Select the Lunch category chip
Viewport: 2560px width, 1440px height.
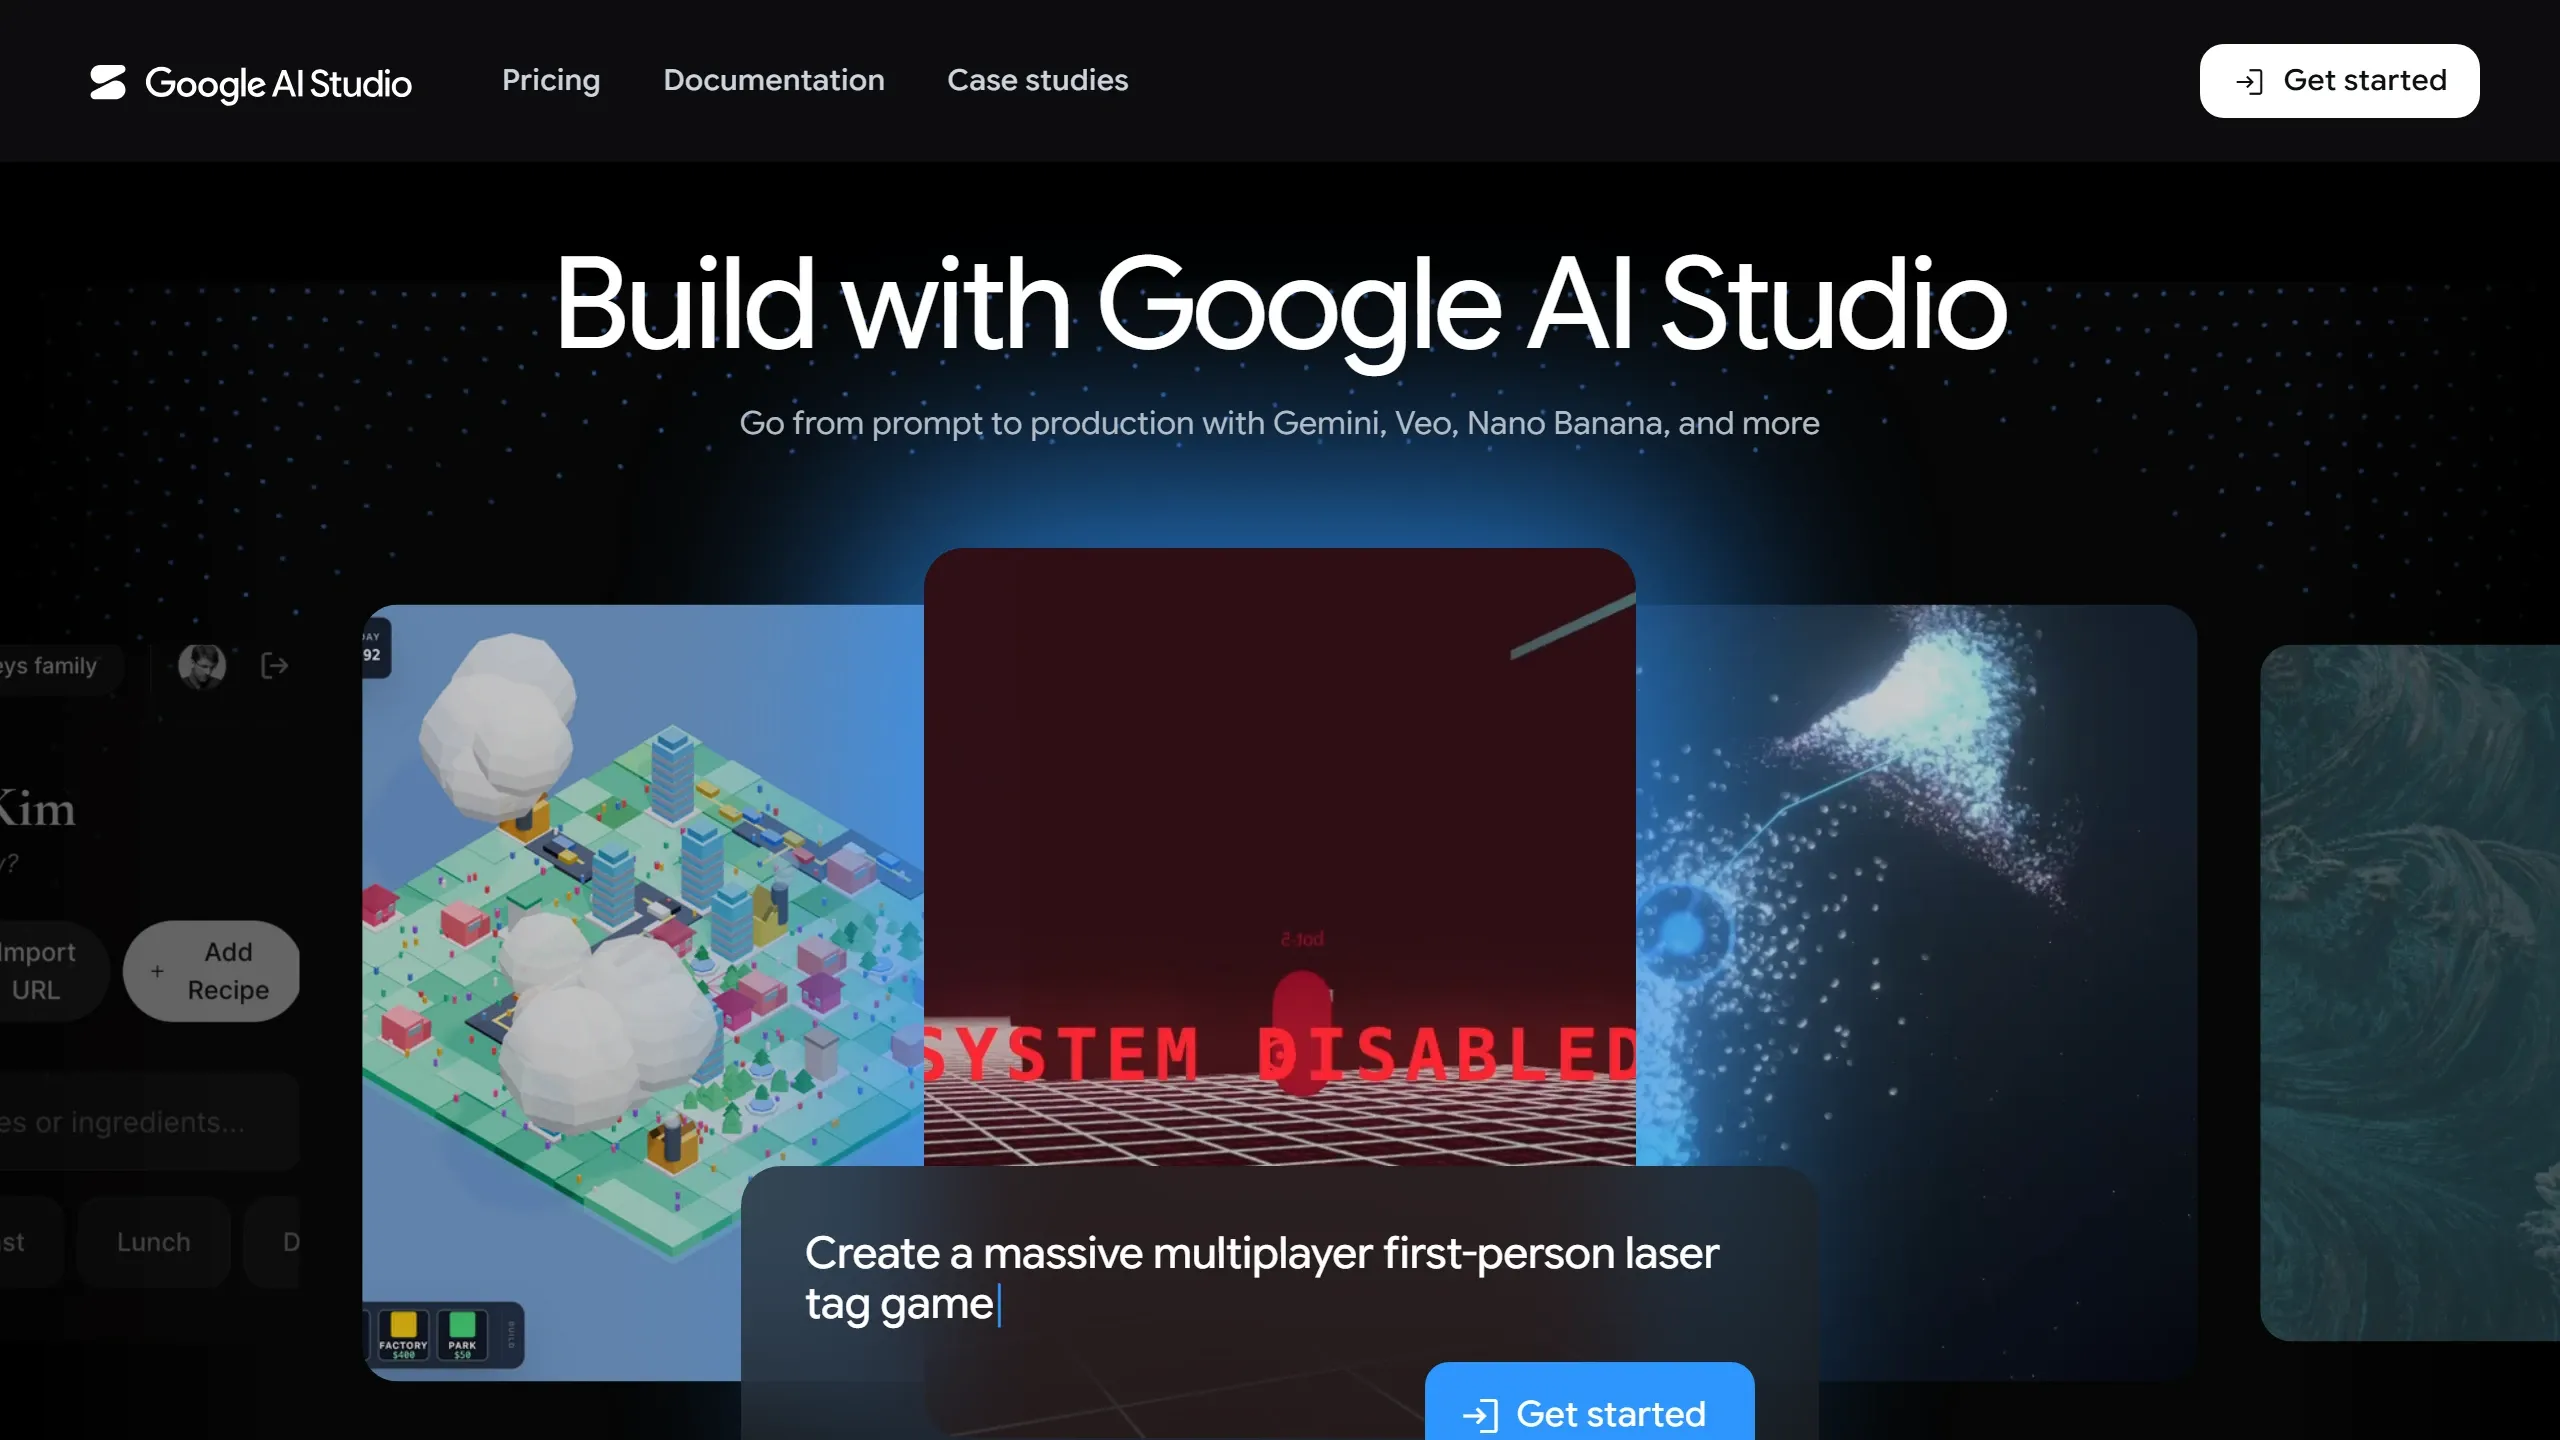153,1242
